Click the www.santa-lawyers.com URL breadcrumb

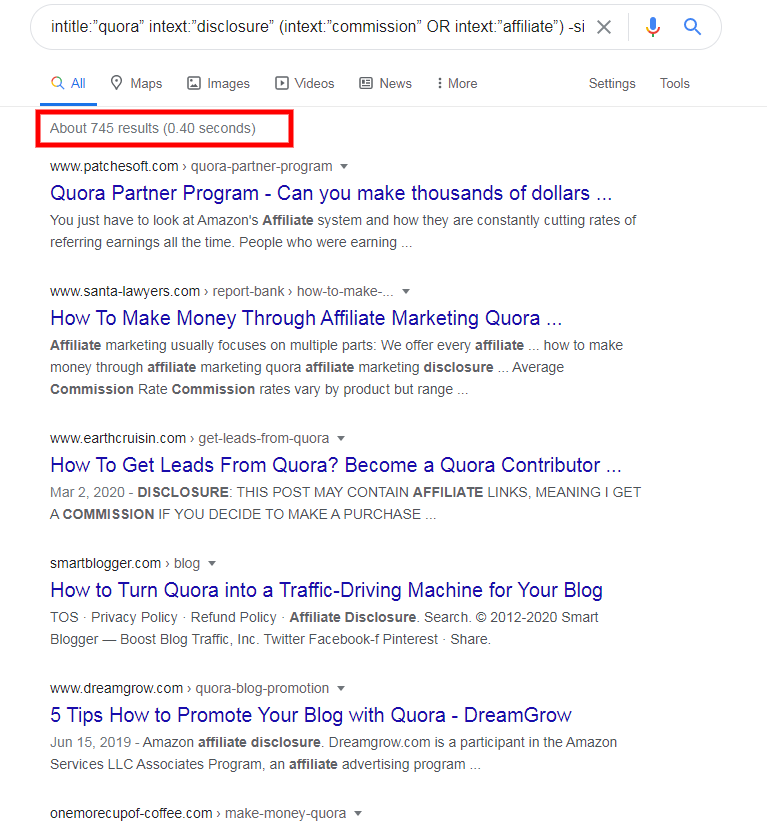[x=222, y=291]
